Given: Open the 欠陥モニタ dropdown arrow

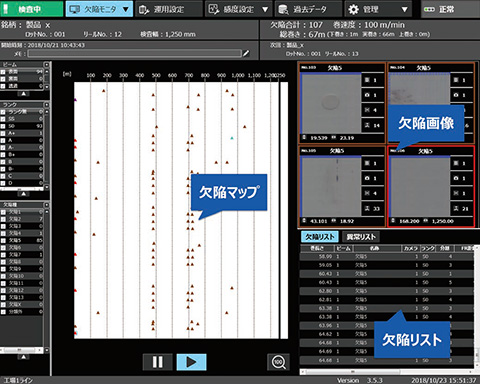Looking at the screenshot, I should (126, 9).
